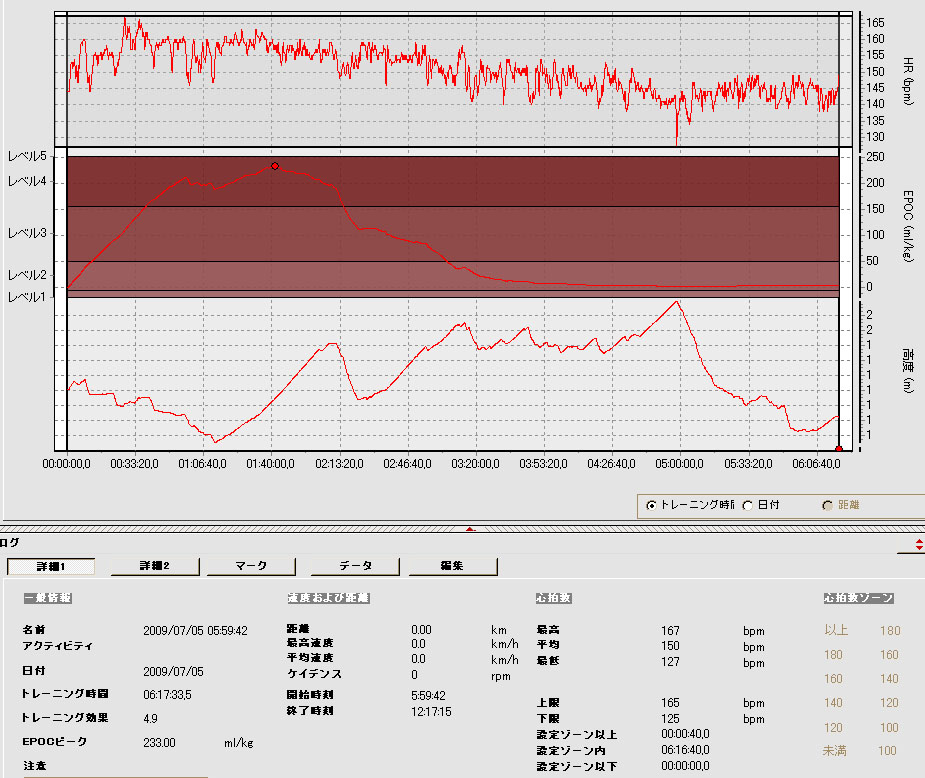Click the EPOC (ml/kg) axis title
The image size is (925, 778).
coord(908,225)
